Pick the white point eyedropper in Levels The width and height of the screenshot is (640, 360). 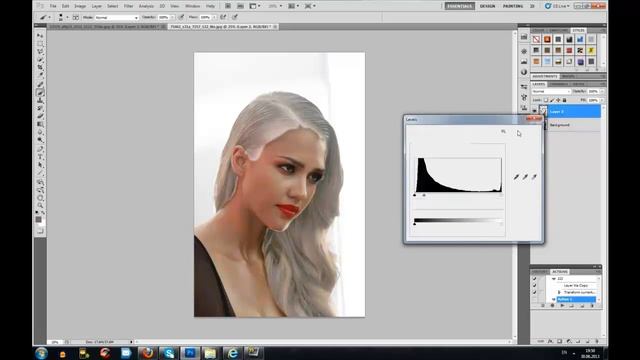[534, 177]
